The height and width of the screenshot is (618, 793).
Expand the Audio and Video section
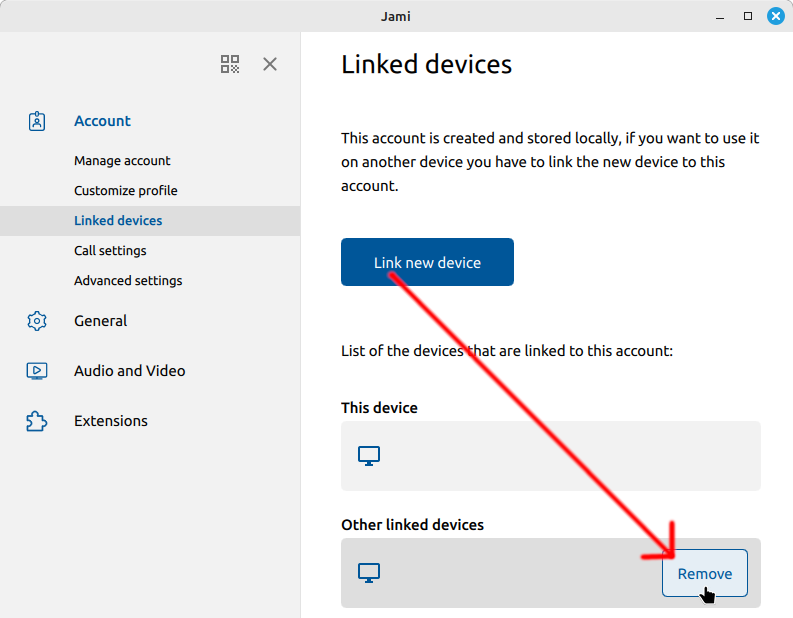129,371
